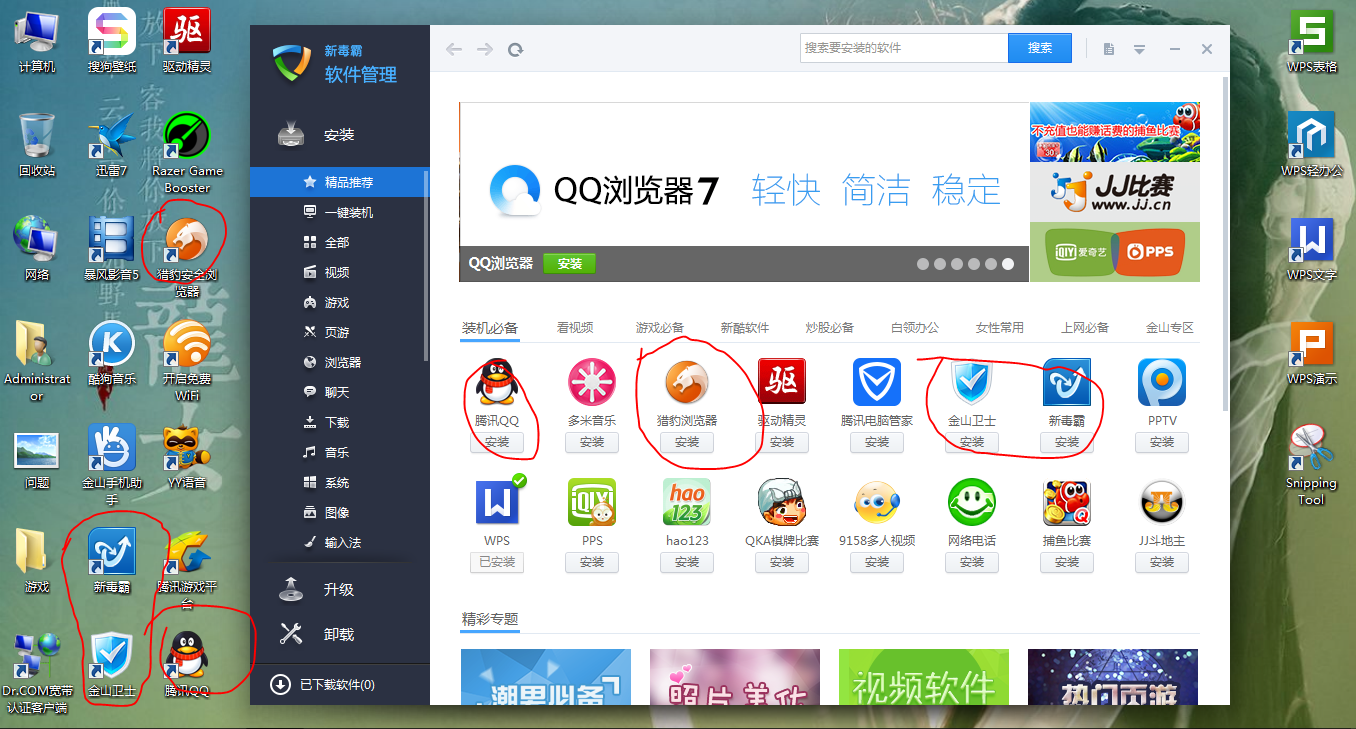
Task: Switch to the 金山专区 tab
Action: point(1170,328)
